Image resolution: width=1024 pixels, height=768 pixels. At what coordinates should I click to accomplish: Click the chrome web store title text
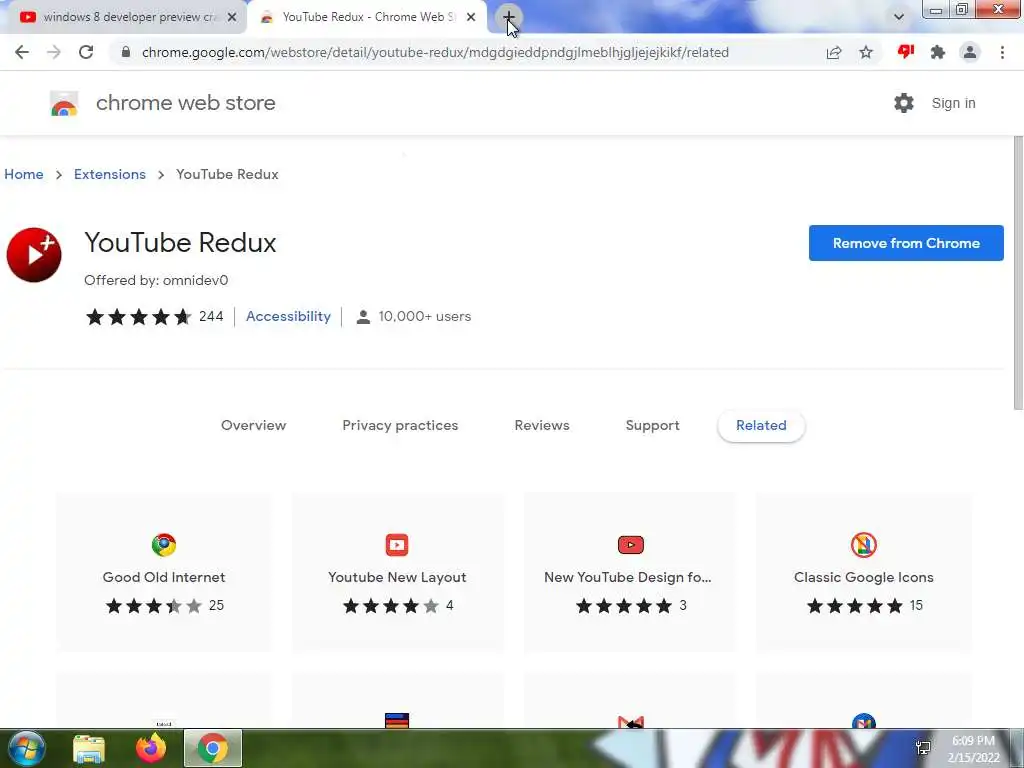pyautogui.click(x=185, y=103)
